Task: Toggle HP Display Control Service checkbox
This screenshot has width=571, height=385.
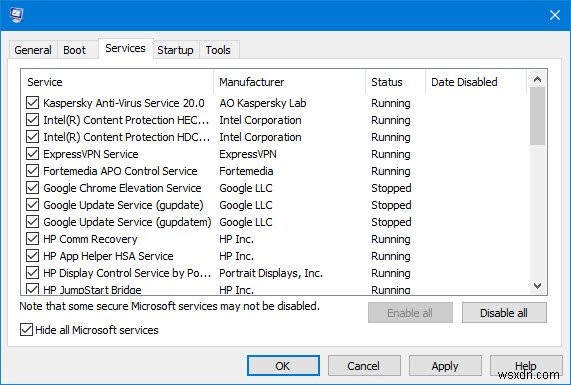Action: tap(32, 273)
